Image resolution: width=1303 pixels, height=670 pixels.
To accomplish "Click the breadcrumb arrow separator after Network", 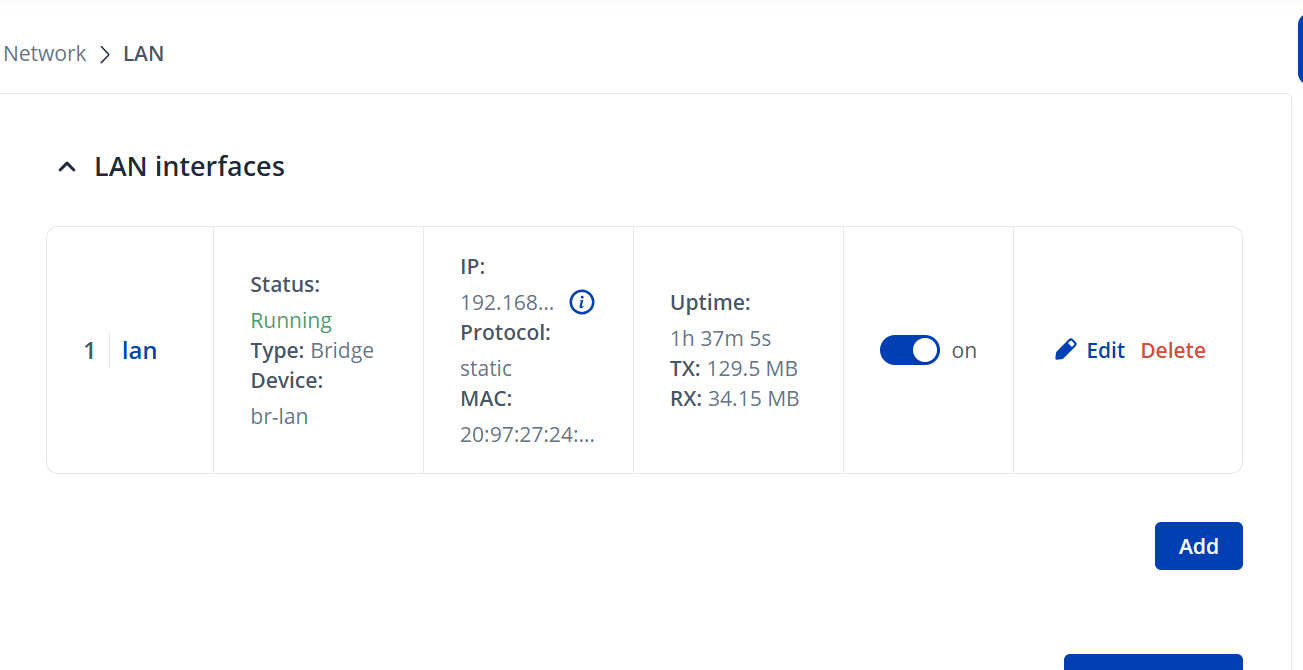I will (x=105, y=54).
